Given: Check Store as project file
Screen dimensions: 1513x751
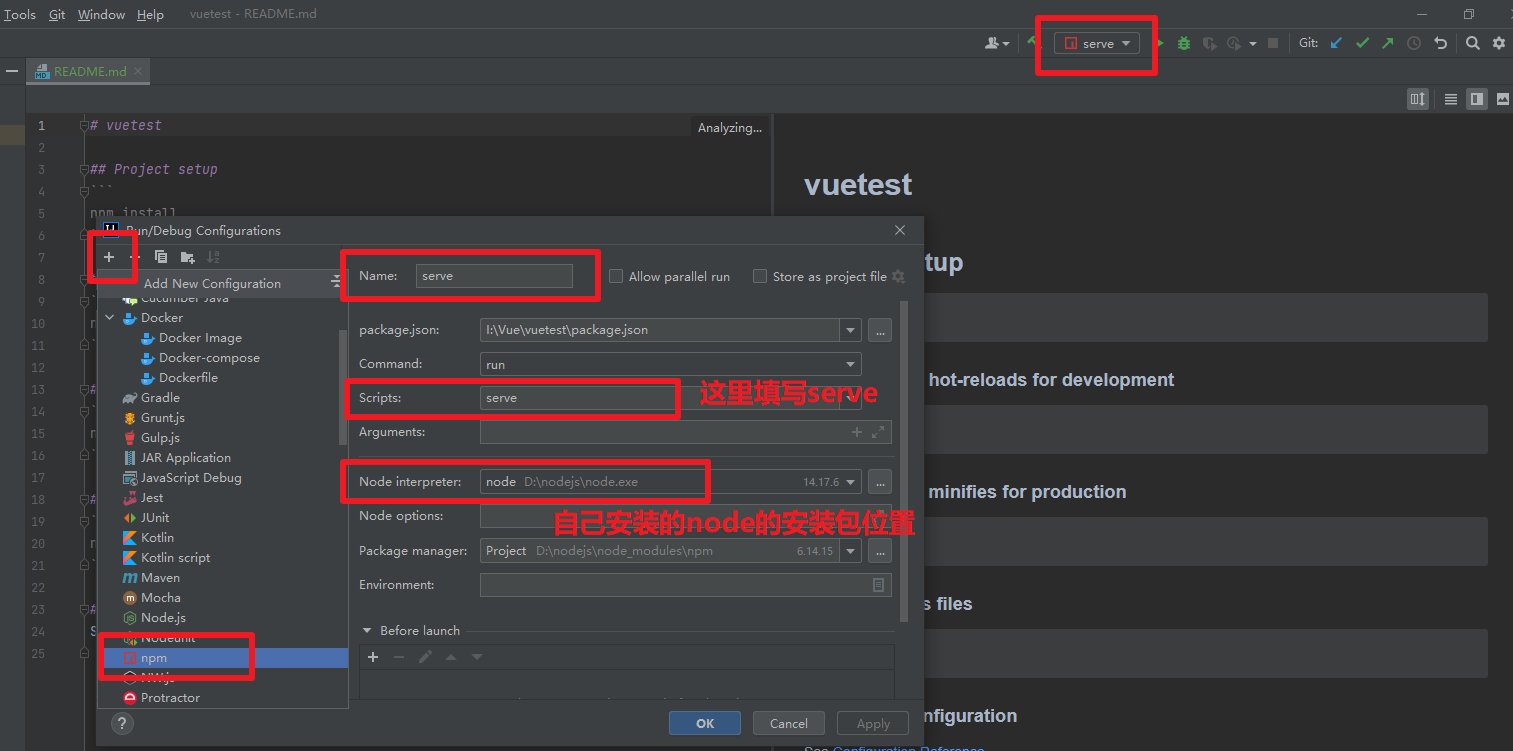Looking at the screenshot, I should pyautogui.click(x=760, y=276).
